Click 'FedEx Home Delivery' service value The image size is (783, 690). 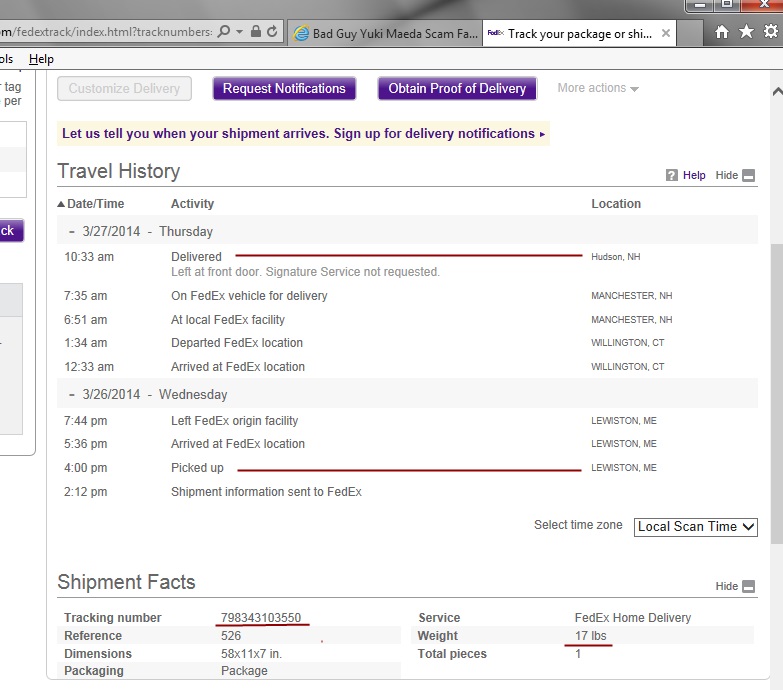tap(633, 618)
